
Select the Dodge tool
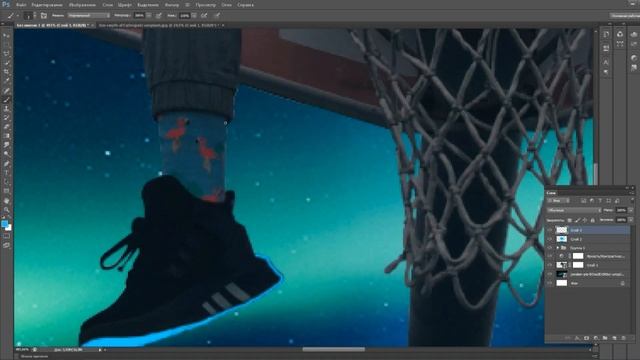7,154
